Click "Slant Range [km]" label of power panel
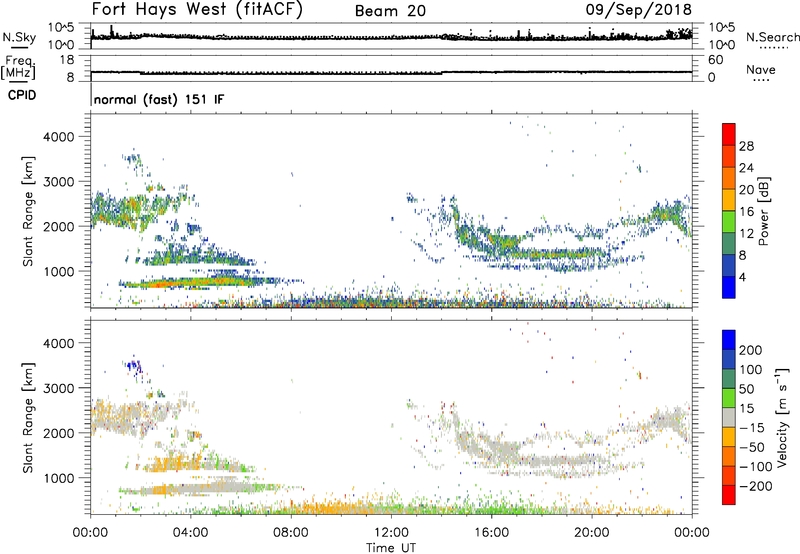The width and height of the screenshot is (800, 554). click(x=28, y=211)
